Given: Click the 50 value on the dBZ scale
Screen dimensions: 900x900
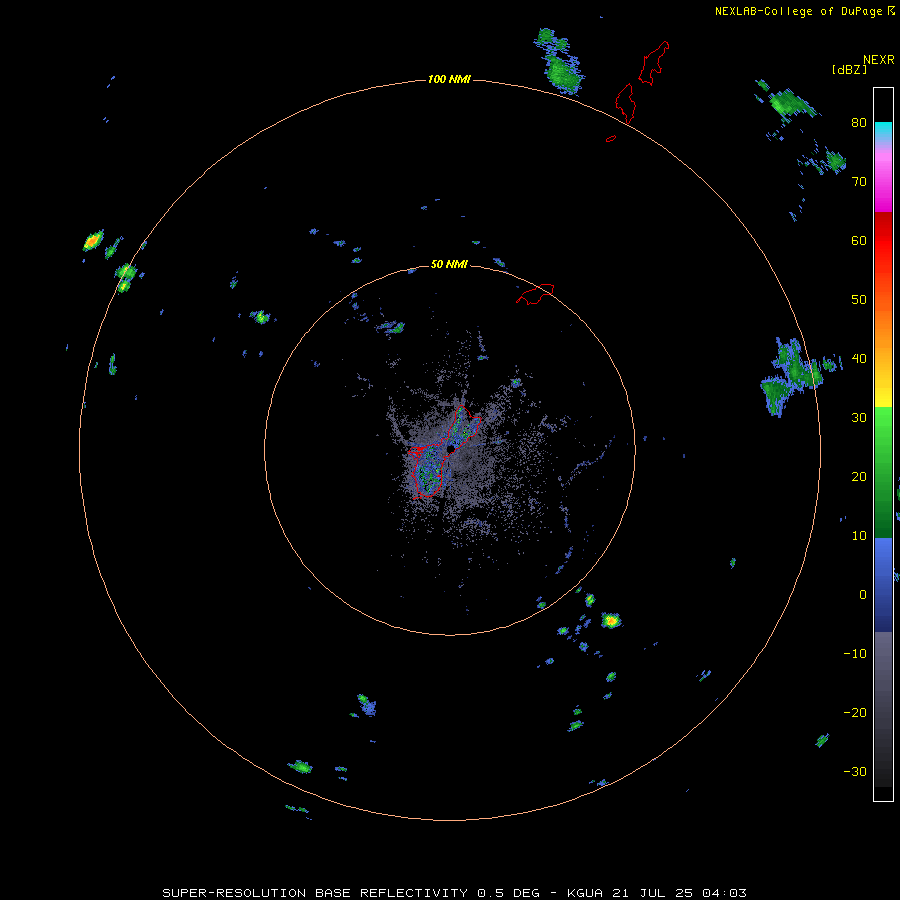Looking at the screenshot, I should click(859, 300).
